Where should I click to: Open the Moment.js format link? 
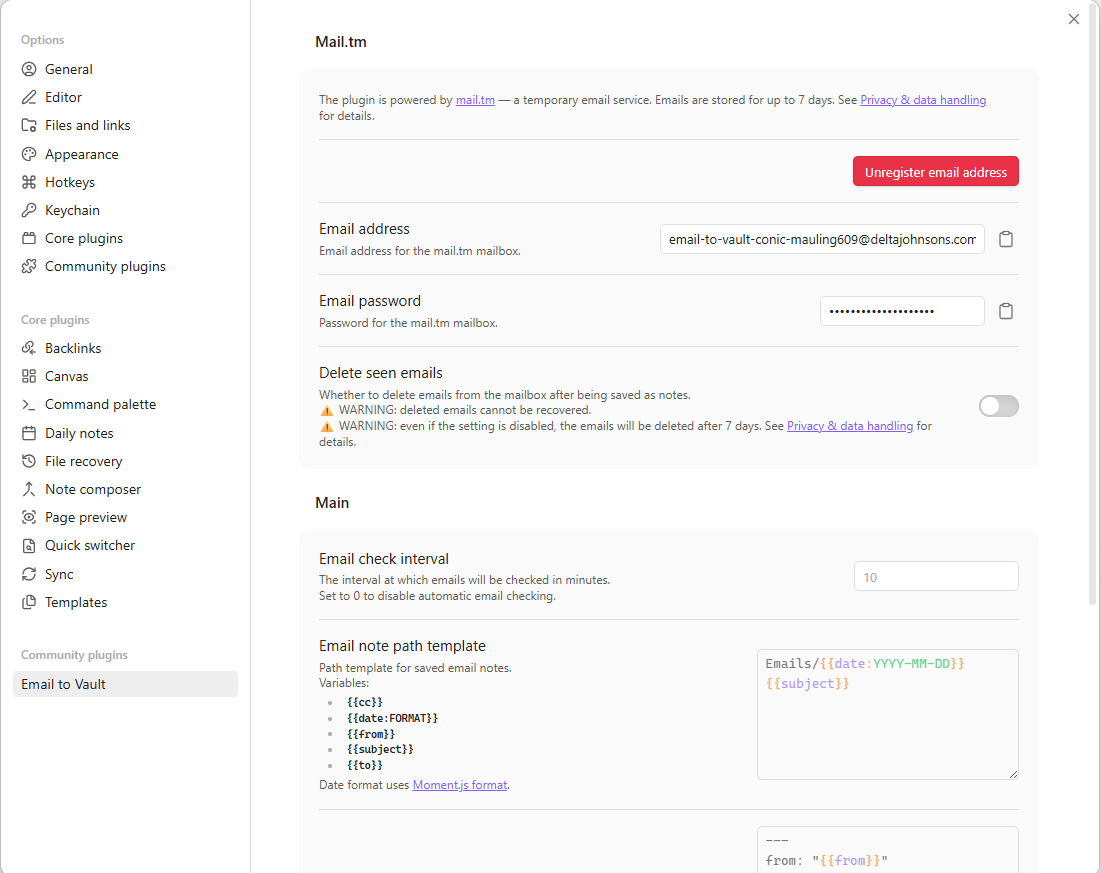click(460, 785)
